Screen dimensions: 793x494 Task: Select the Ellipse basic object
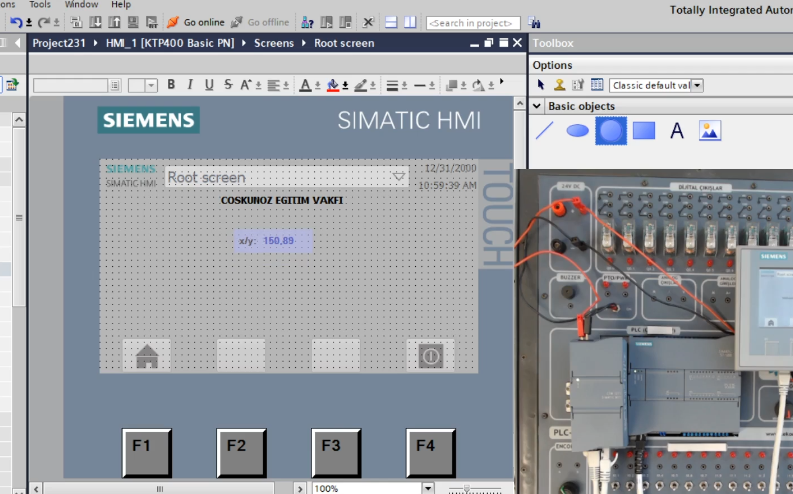click(x=577, y=130)
